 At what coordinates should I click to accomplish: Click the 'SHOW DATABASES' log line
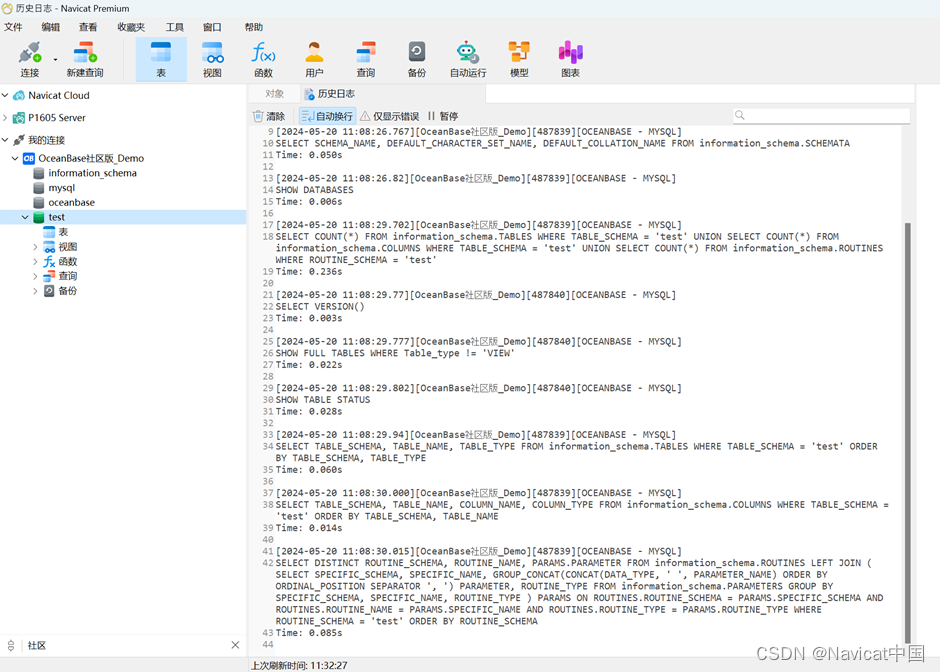[315, 190]
